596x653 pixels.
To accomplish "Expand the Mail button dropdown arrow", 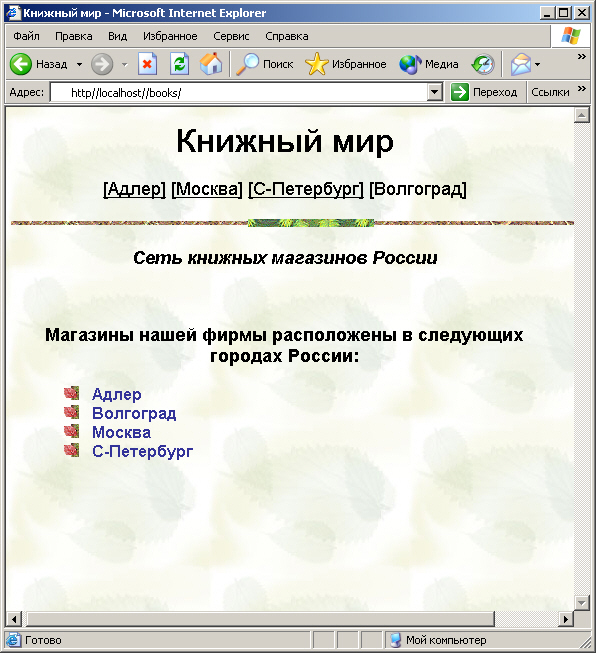I will click(537, 65).
